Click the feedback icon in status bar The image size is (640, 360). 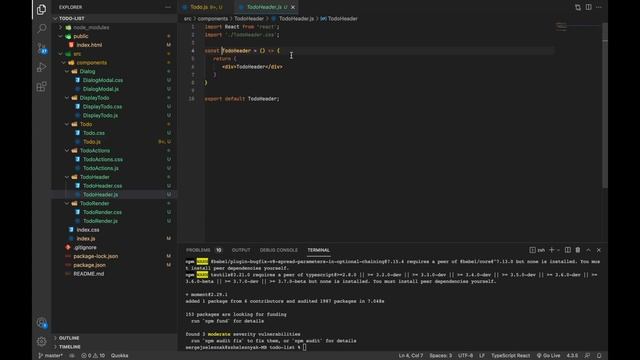587,356
